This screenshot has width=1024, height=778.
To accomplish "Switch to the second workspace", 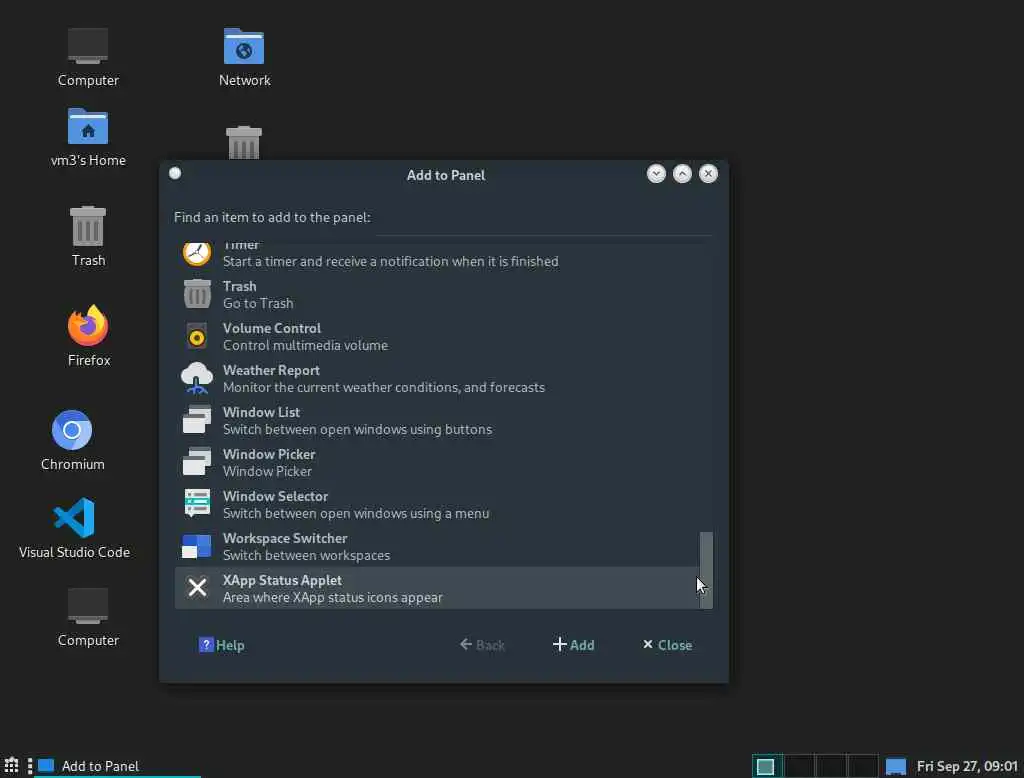I will (799, 766).
